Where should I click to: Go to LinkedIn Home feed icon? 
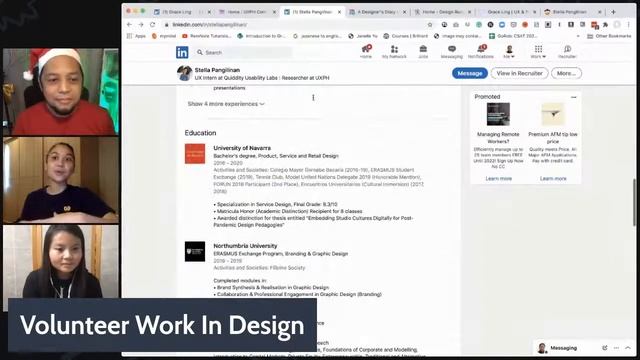(x=366, y=51)
